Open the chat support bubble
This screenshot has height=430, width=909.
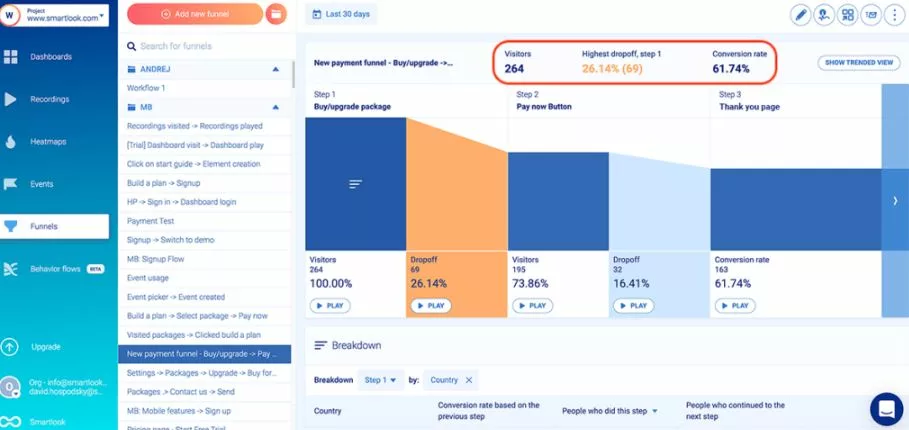[886, 409]
